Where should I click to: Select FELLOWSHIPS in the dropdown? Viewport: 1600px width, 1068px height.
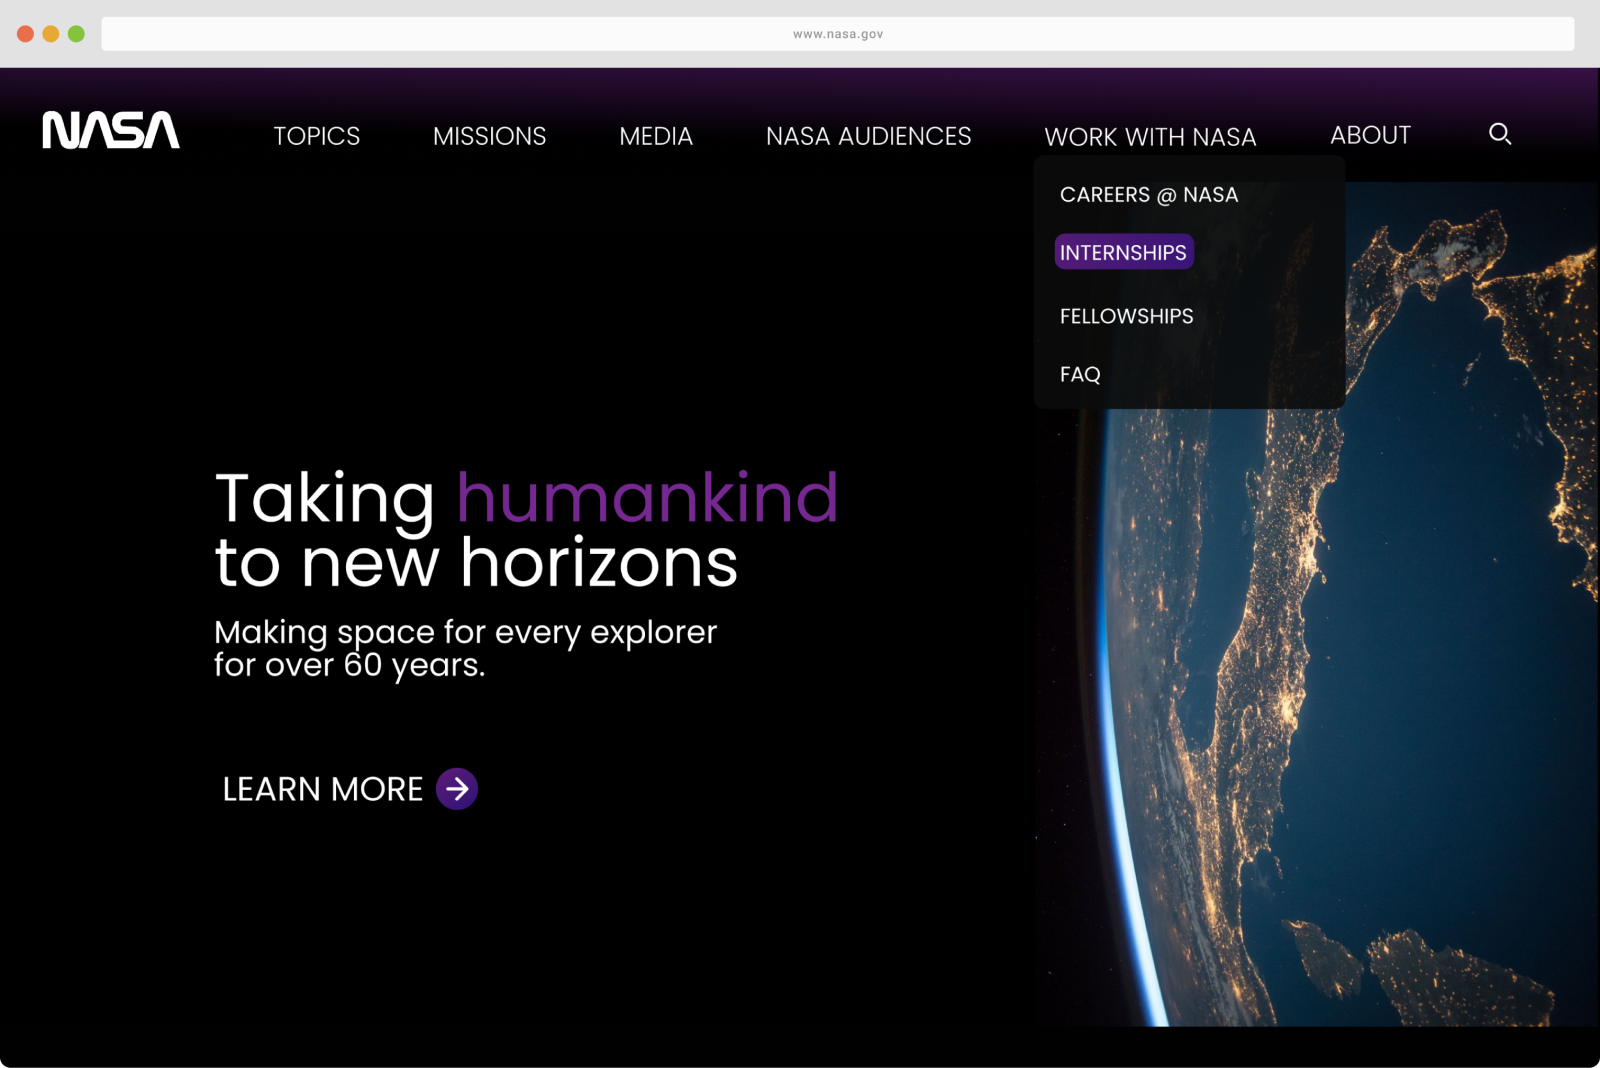click(1126, 316)
